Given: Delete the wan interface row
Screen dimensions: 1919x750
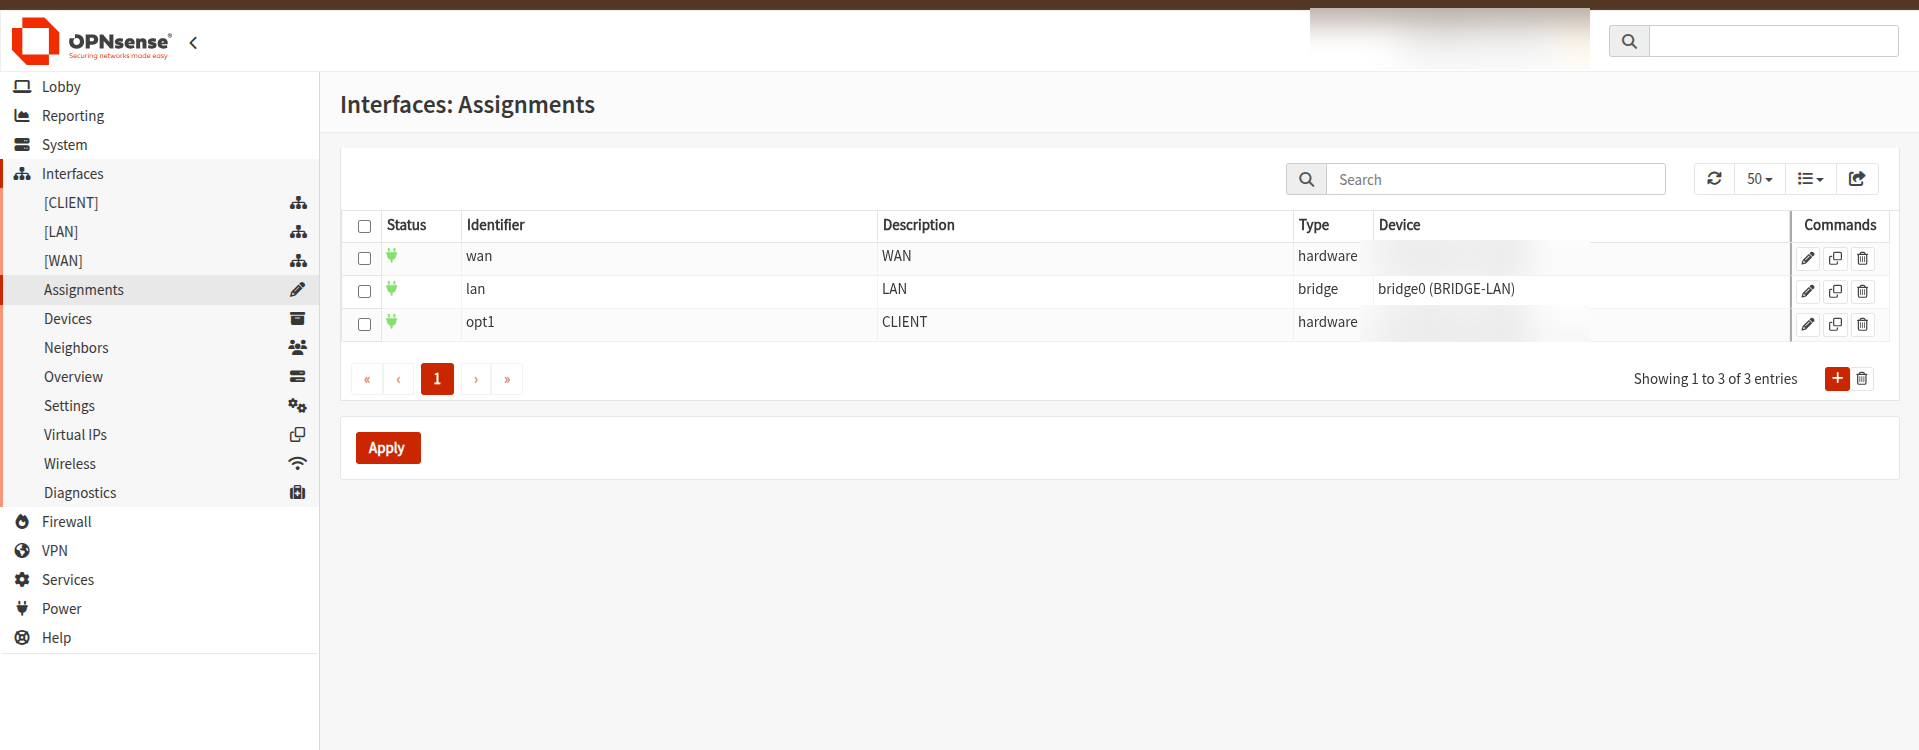Looking at the screenshot, I should tap(1862, 259).
